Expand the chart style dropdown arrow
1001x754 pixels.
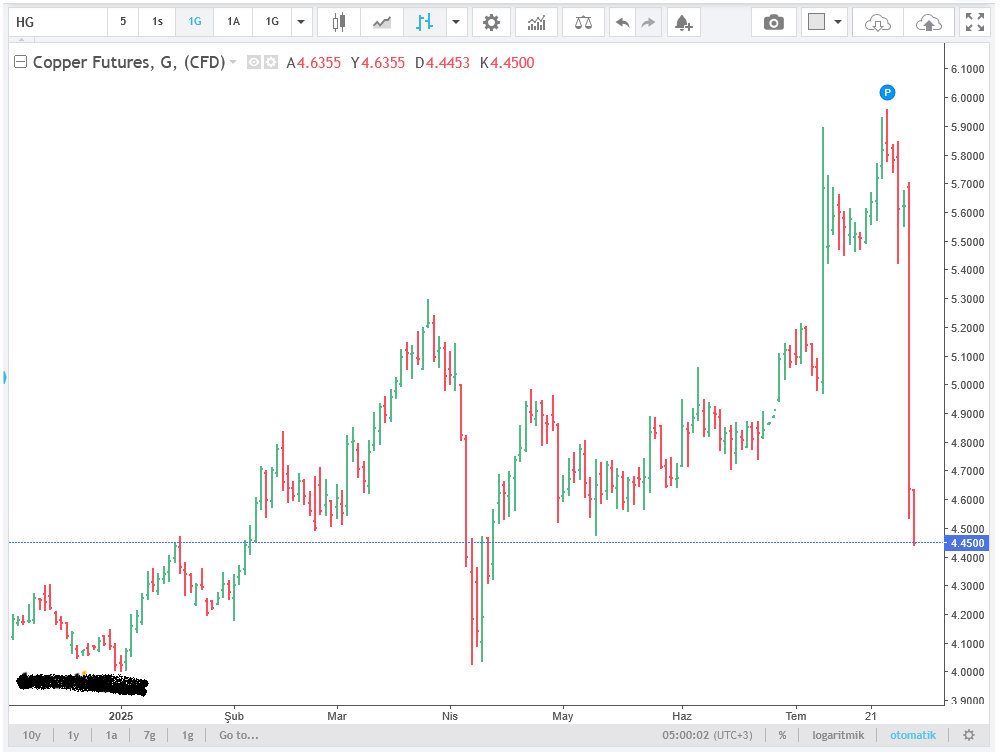456,21
